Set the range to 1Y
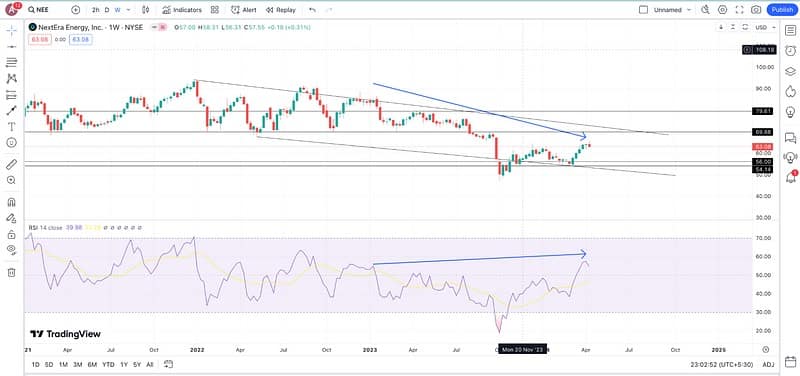The height and width of the screenshot is (376, 800). tap(124, 364)
